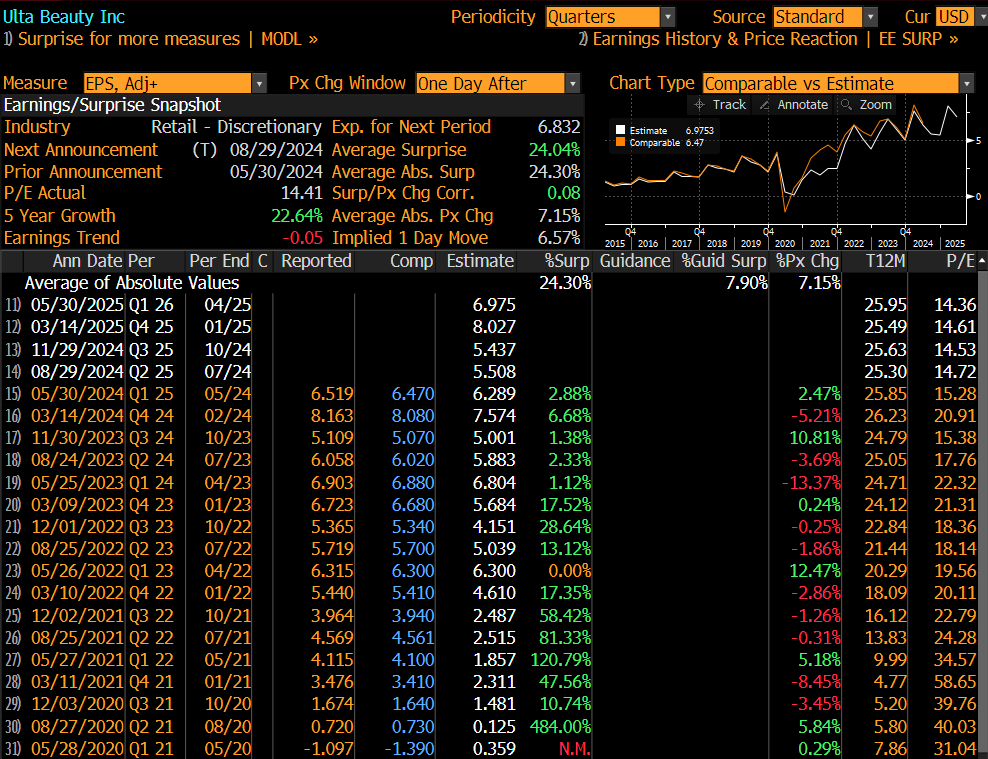Click the Retail - Discretionary industry value

pos(236,127)
